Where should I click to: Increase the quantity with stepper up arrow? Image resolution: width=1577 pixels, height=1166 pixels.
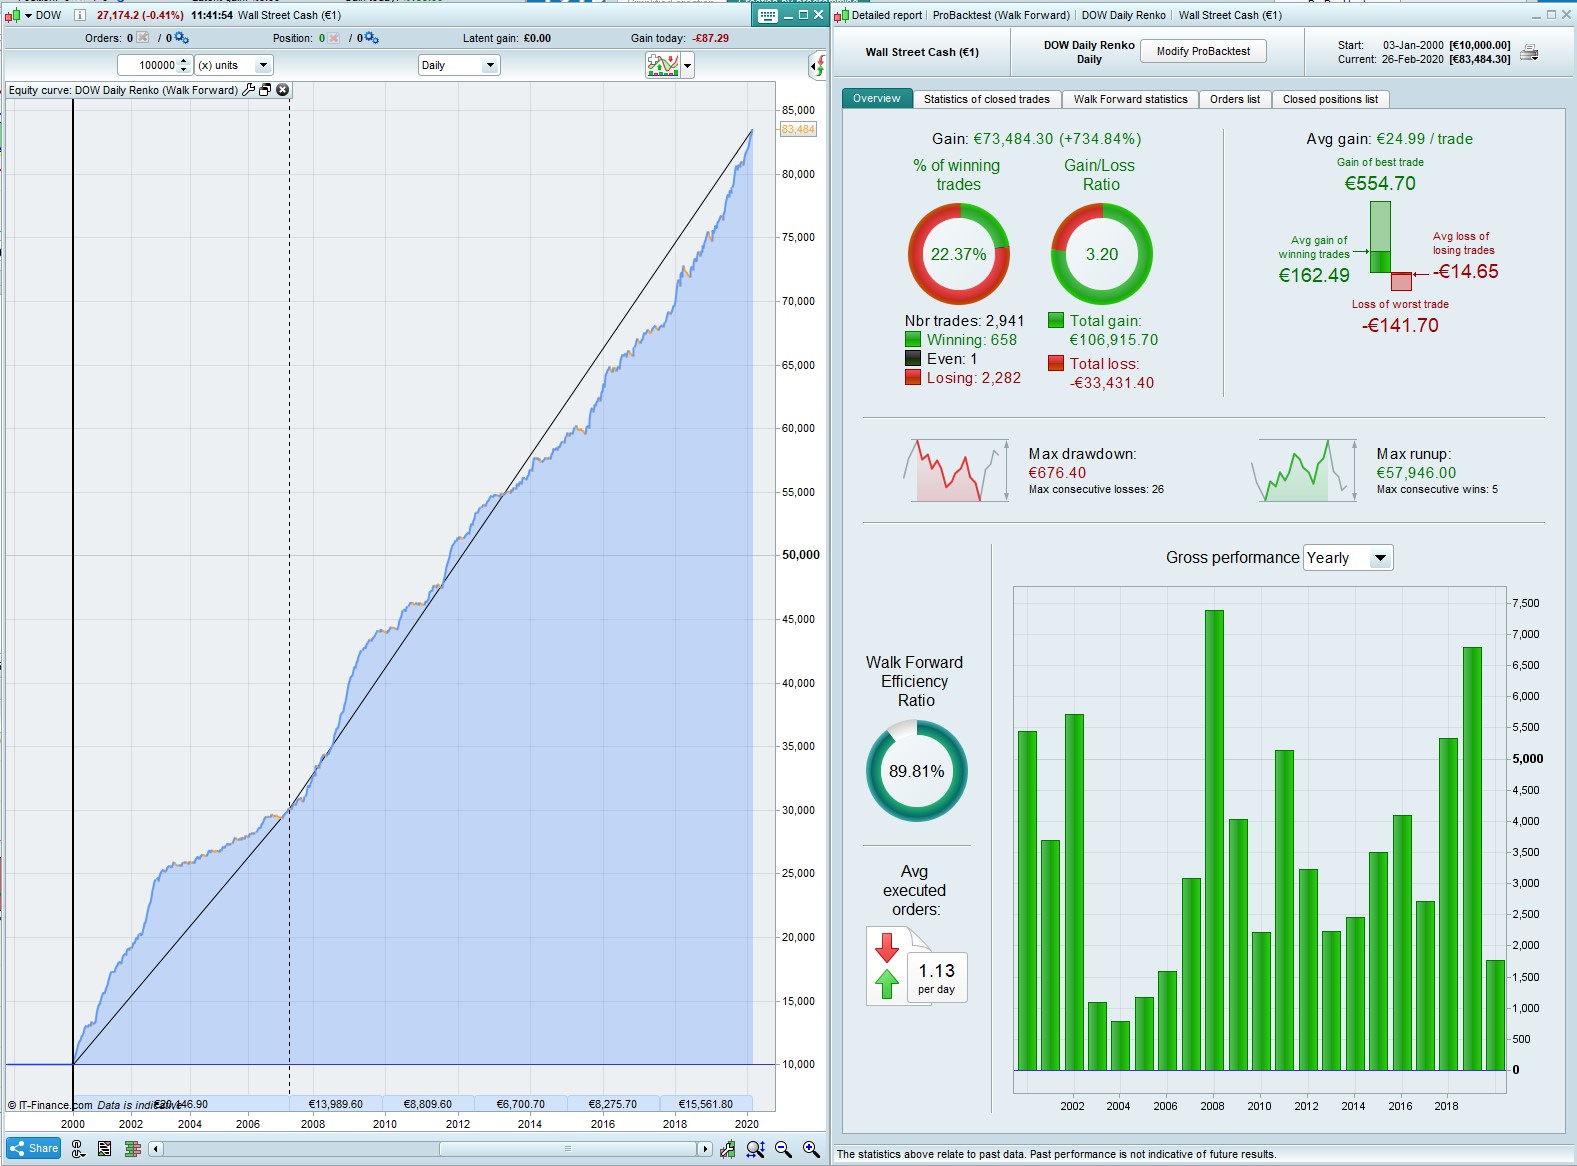[184, 61]
